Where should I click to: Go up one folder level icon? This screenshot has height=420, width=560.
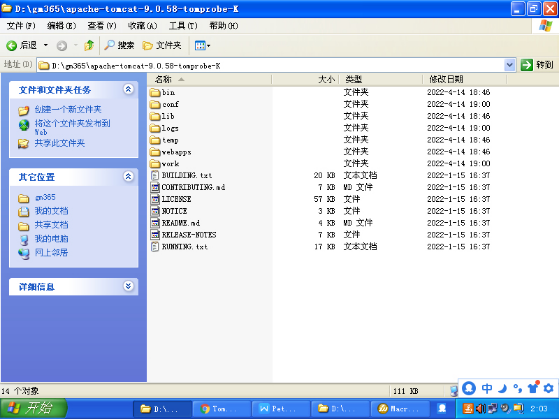click(89, 45)
